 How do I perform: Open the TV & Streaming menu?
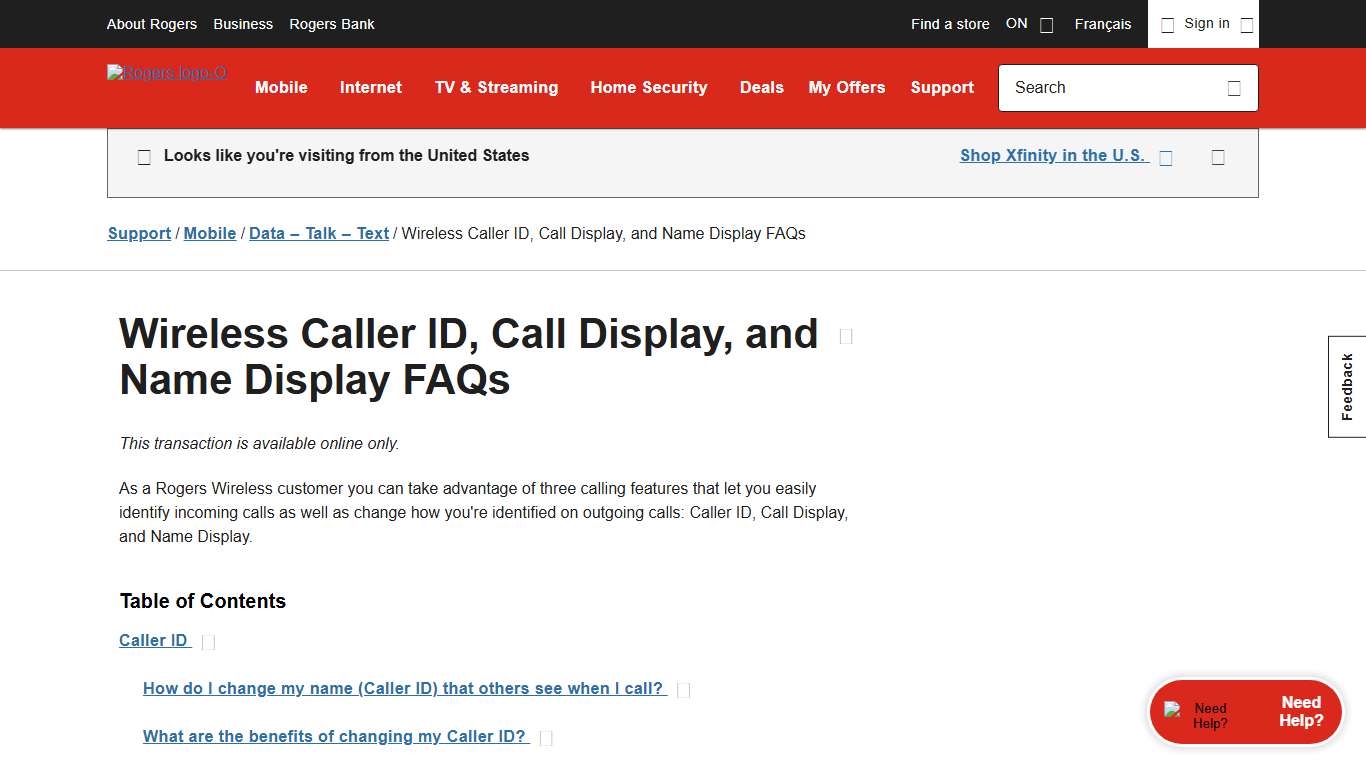[496, 88]
